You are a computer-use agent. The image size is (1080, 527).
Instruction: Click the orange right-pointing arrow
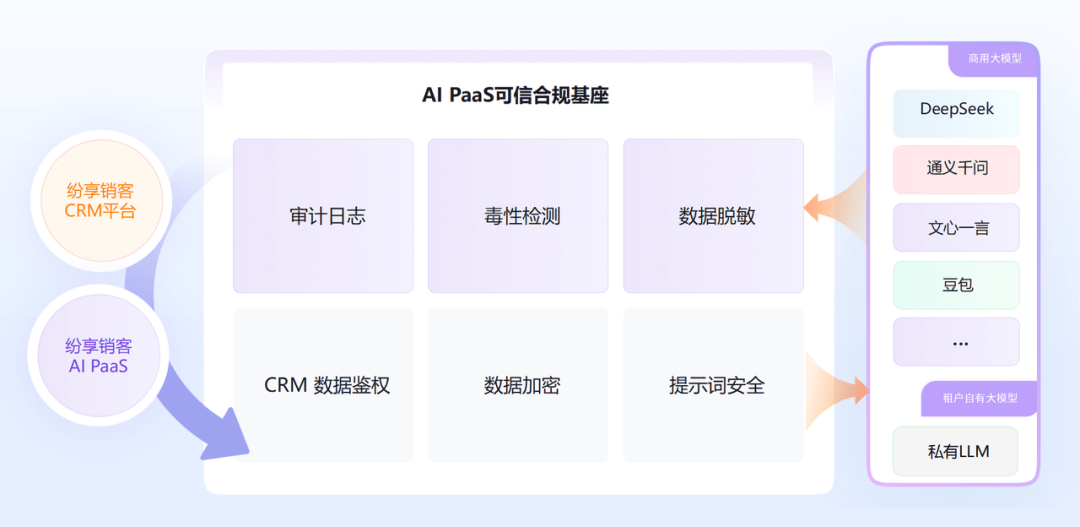[x=836, y=388]
